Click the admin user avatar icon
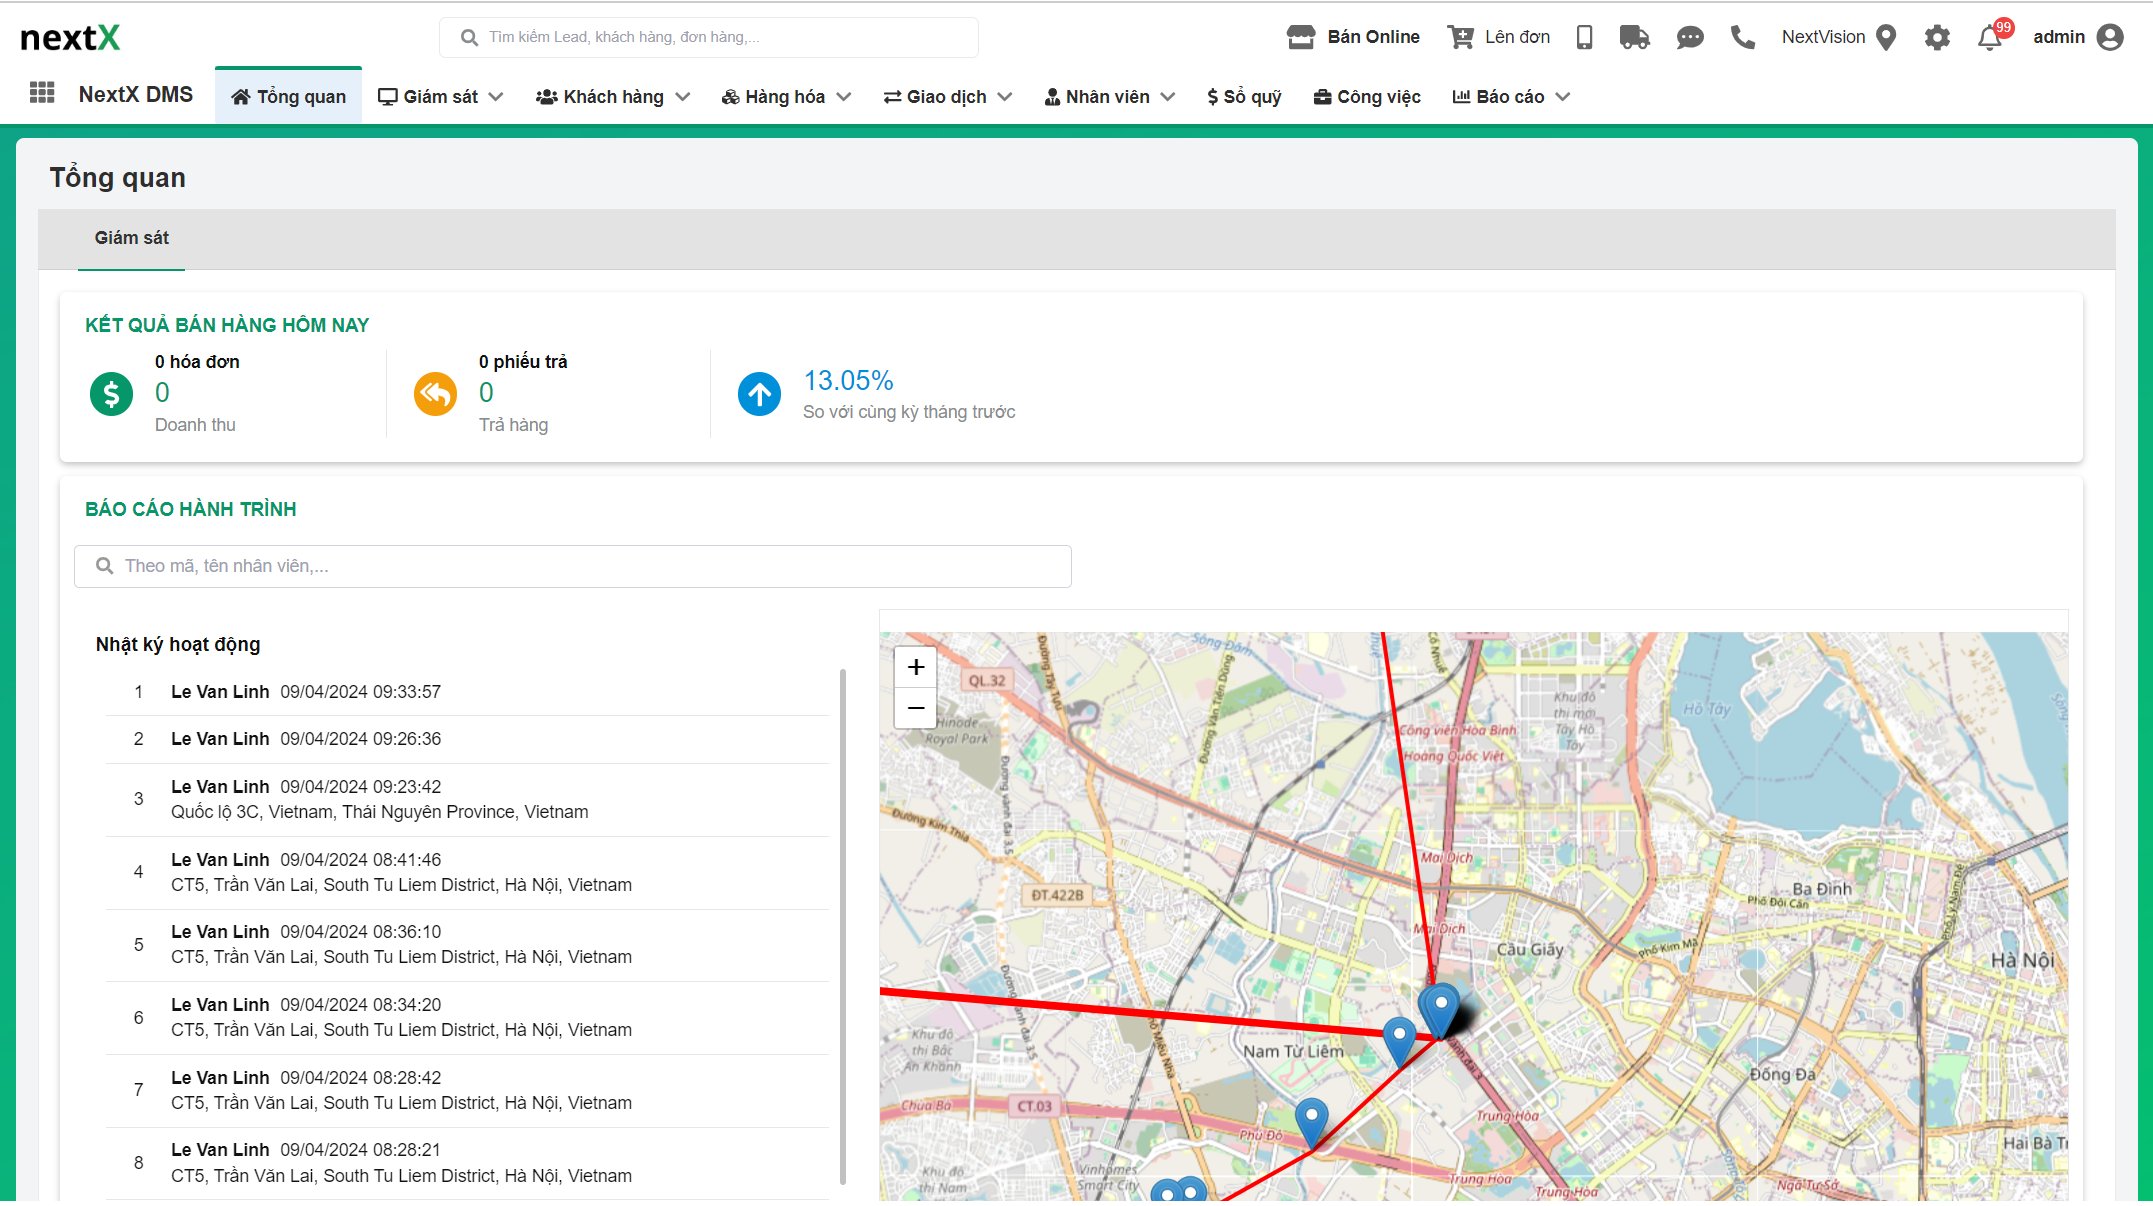 pyautogui.click(x=2110, y=36)
